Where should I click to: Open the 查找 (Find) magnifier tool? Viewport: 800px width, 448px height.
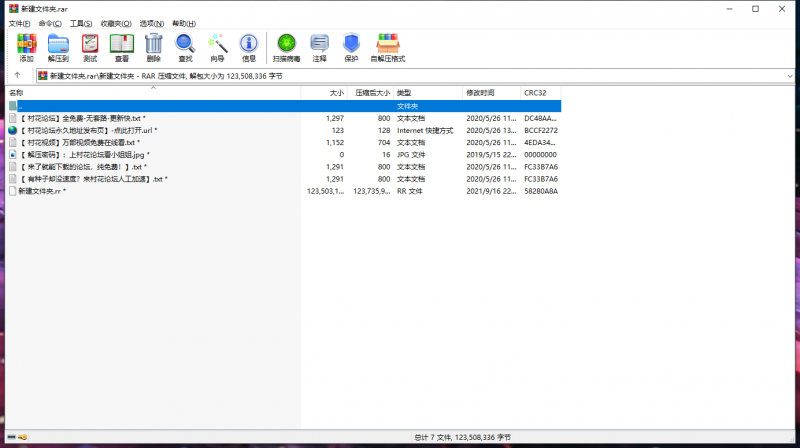[x=185, y=46]
